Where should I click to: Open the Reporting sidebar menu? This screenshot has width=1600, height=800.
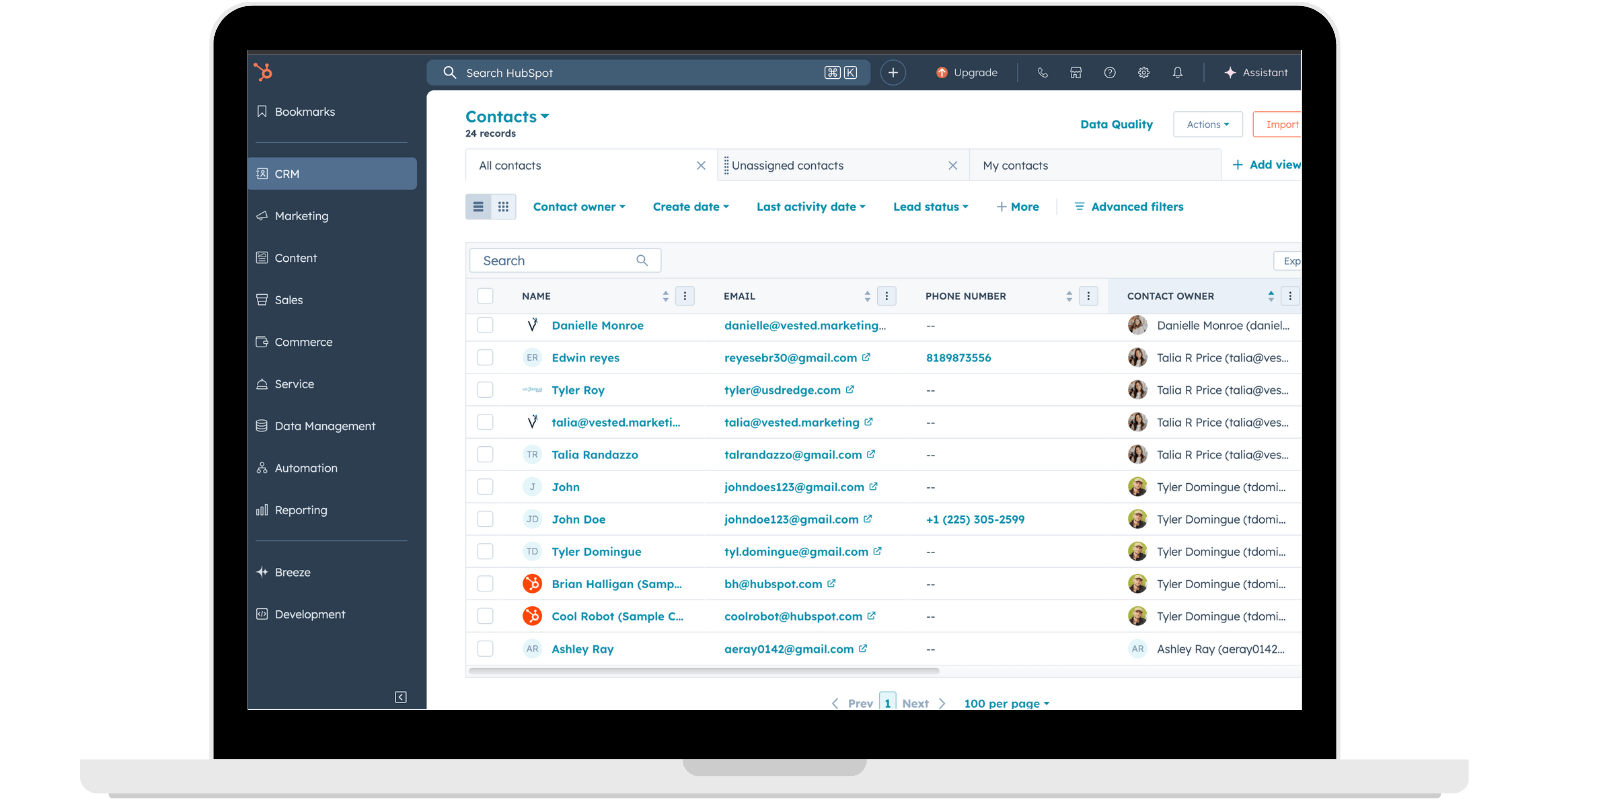332,510
